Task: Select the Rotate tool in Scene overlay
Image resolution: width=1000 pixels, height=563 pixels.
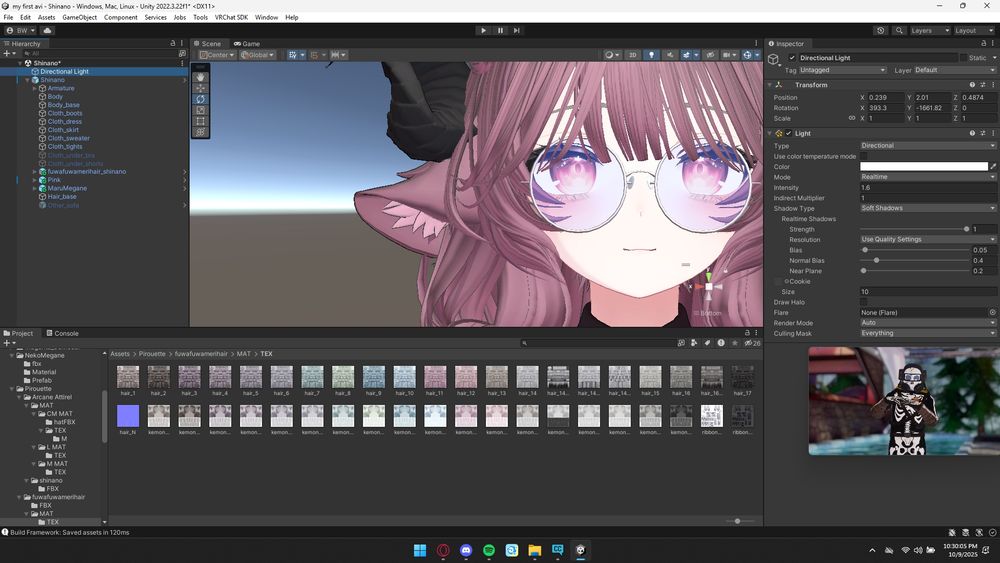Action: click(200, 99)
